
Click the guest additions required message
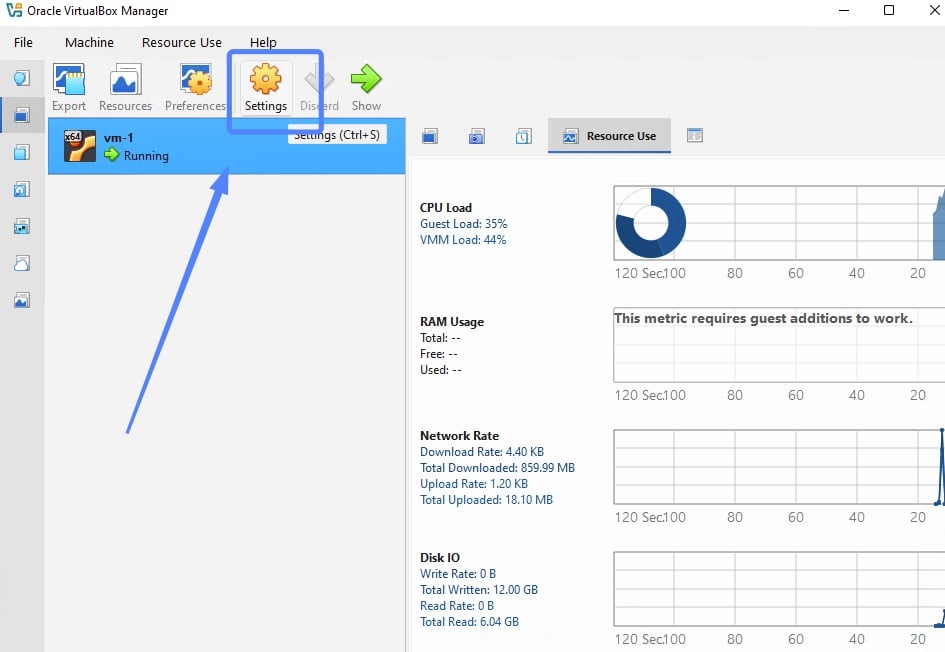[764, 318]
